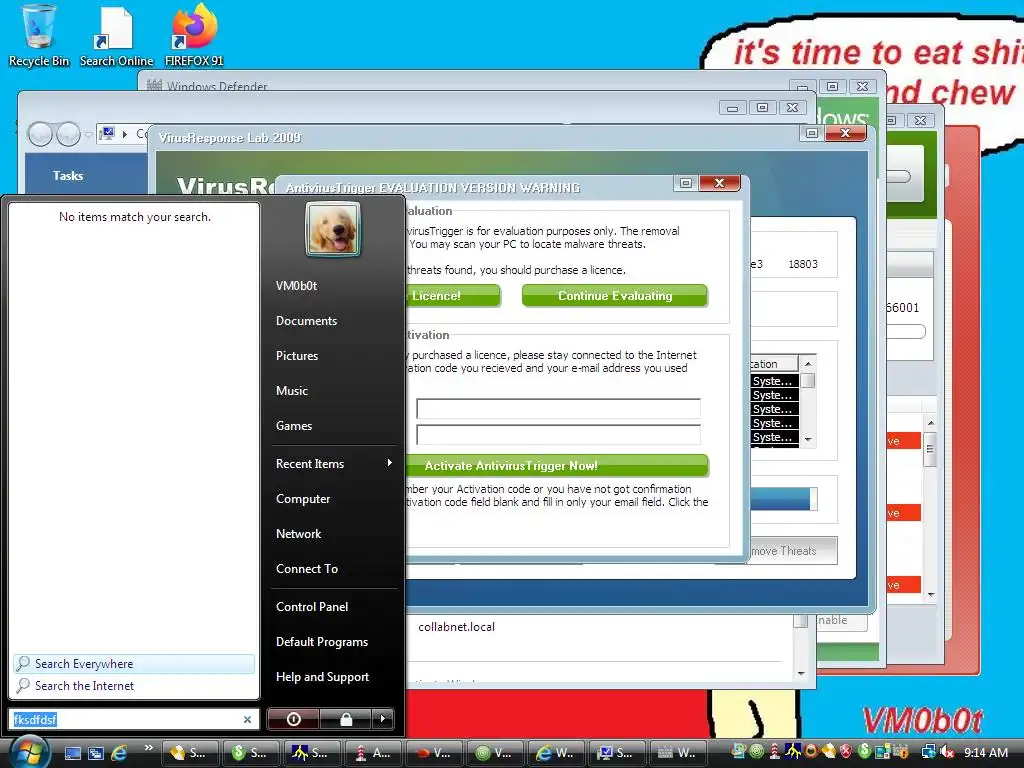Open the Windows Defender W... taskbar button
The height and width of the screenshot is (768, 1024).
pyautogui.click(x=679, y=753)
